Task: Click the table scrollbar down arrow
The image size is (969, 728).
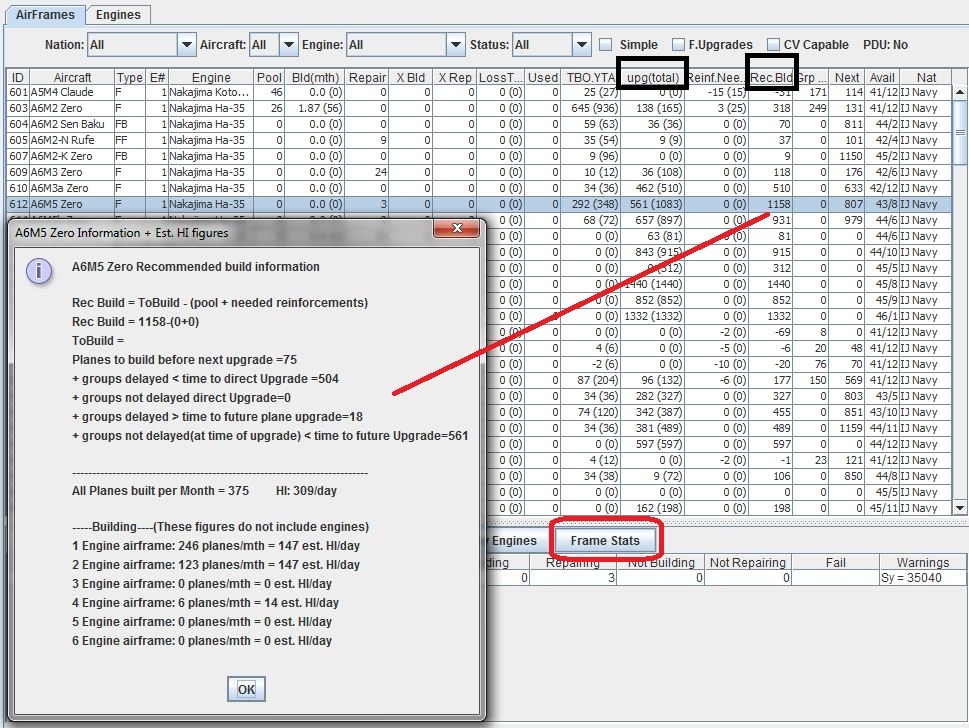Action: [x=960, y=508]
